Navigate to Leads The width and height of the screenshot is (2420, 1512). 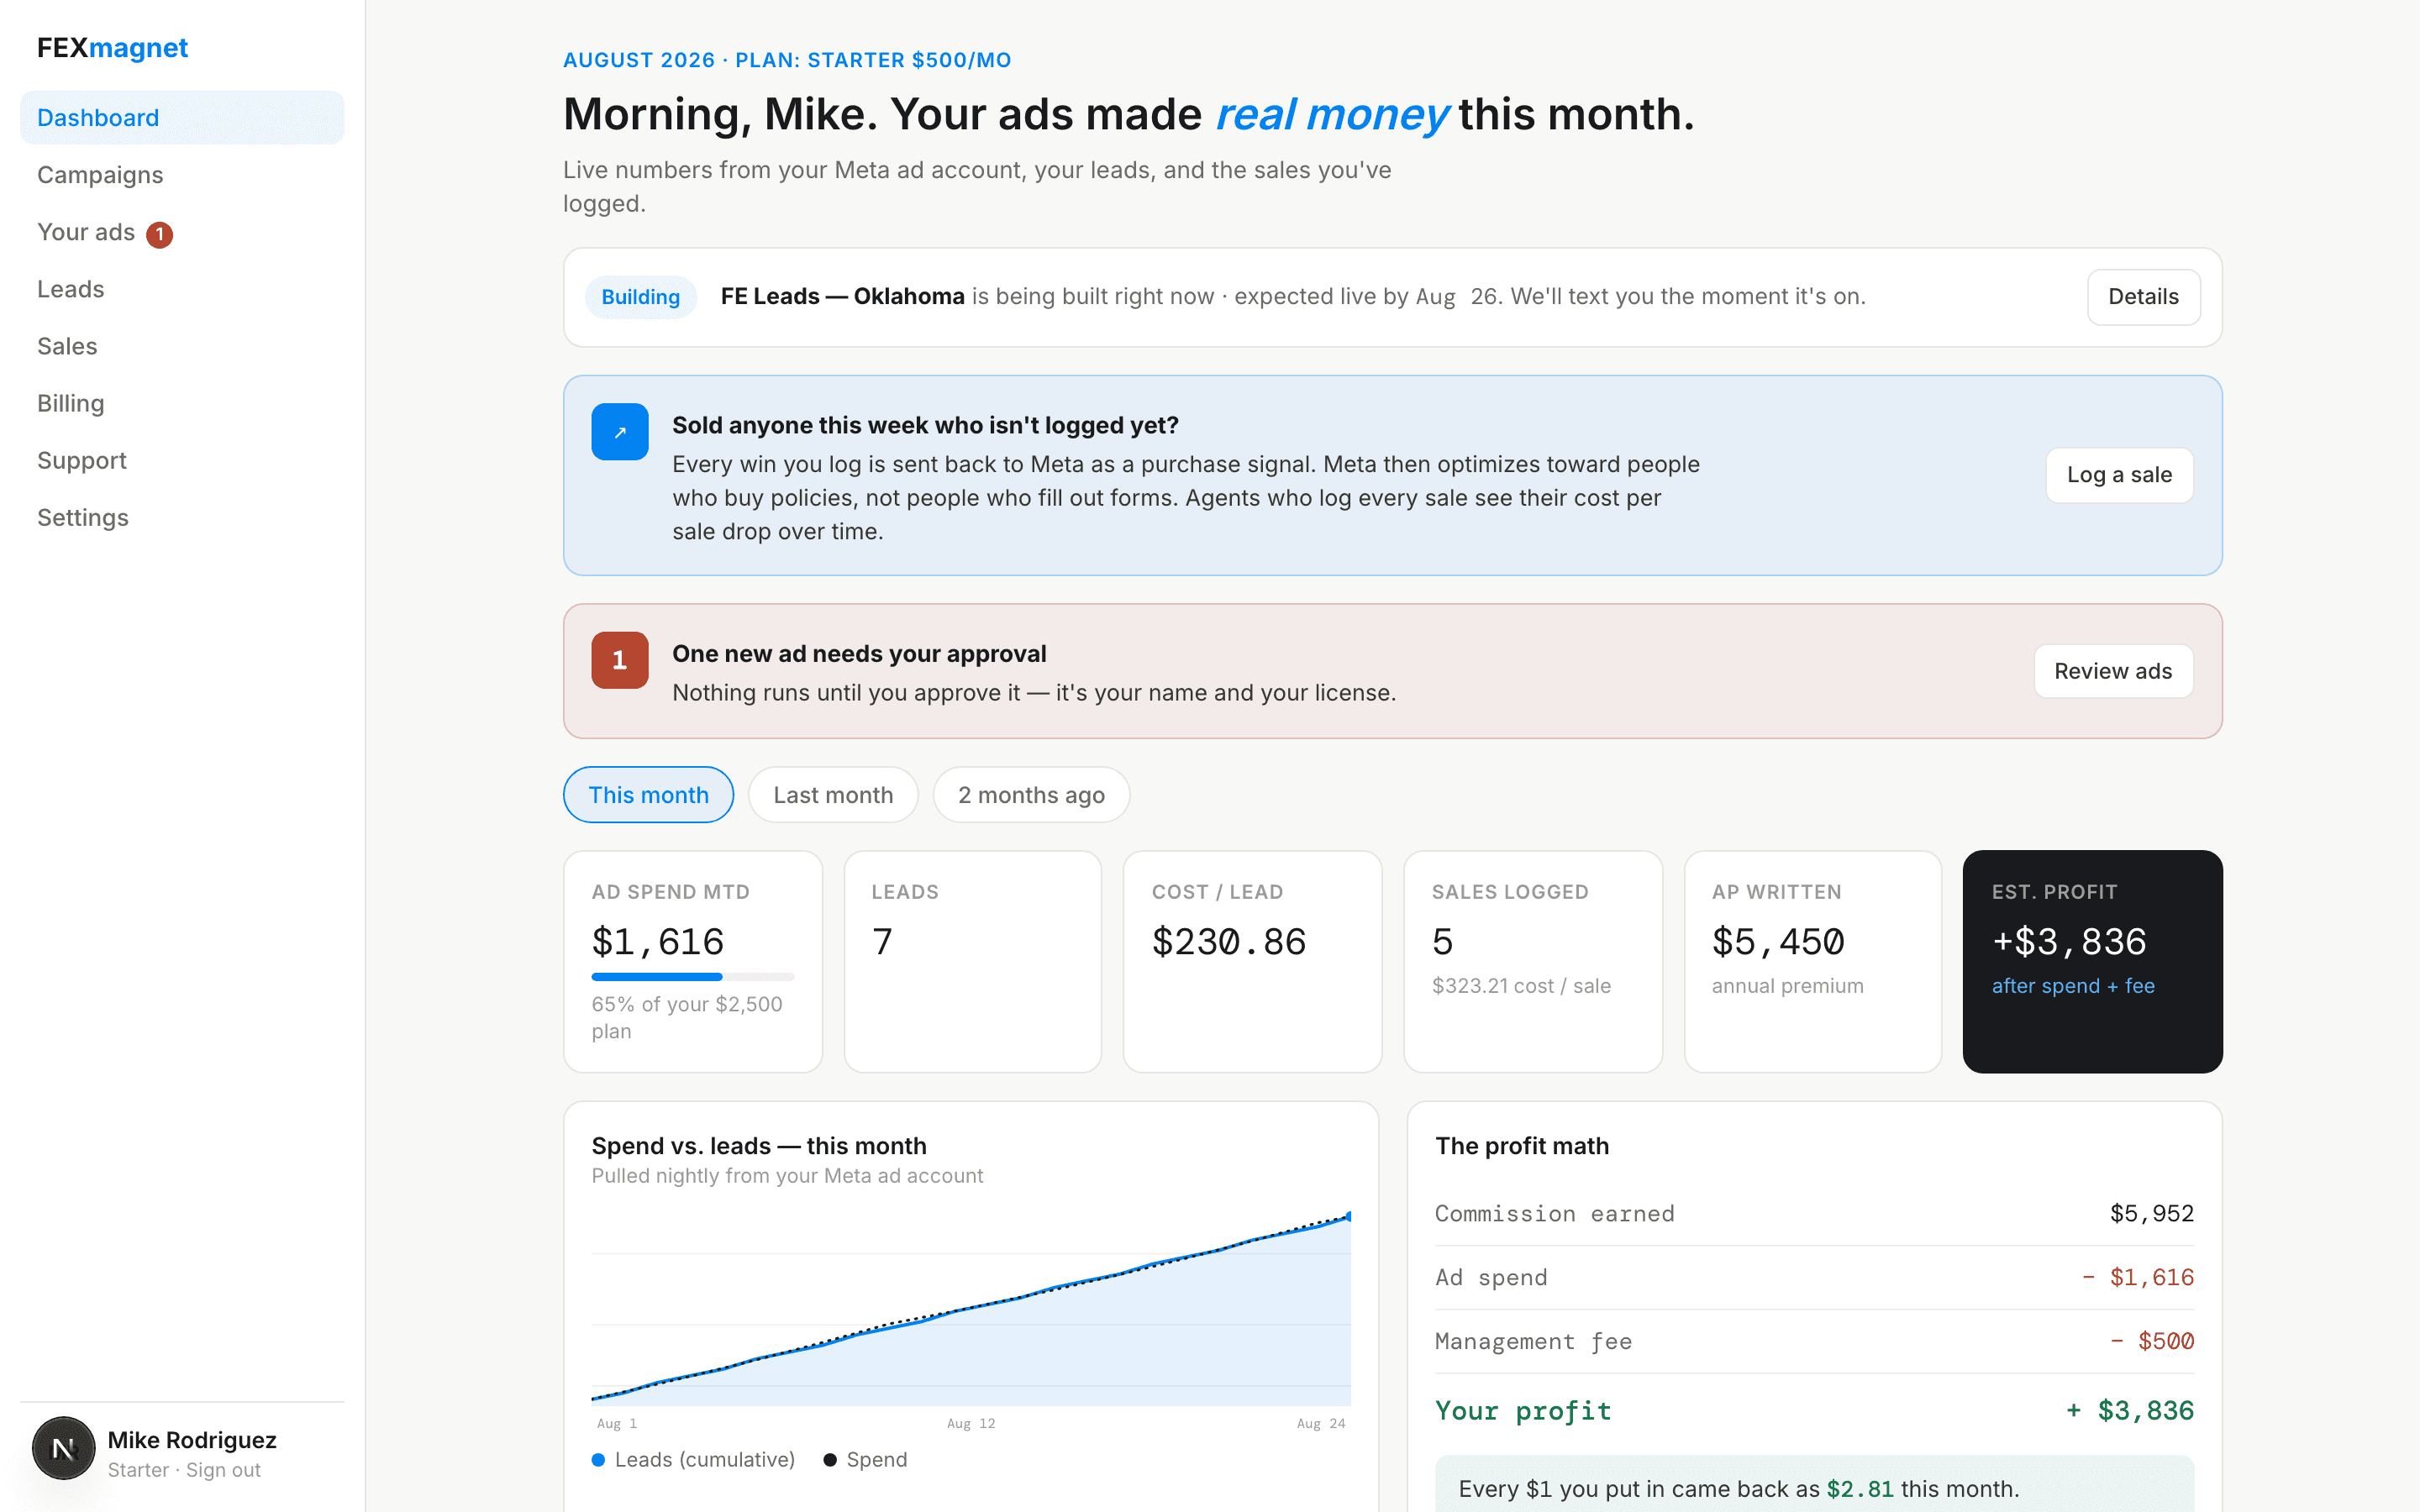coord(182,289)
